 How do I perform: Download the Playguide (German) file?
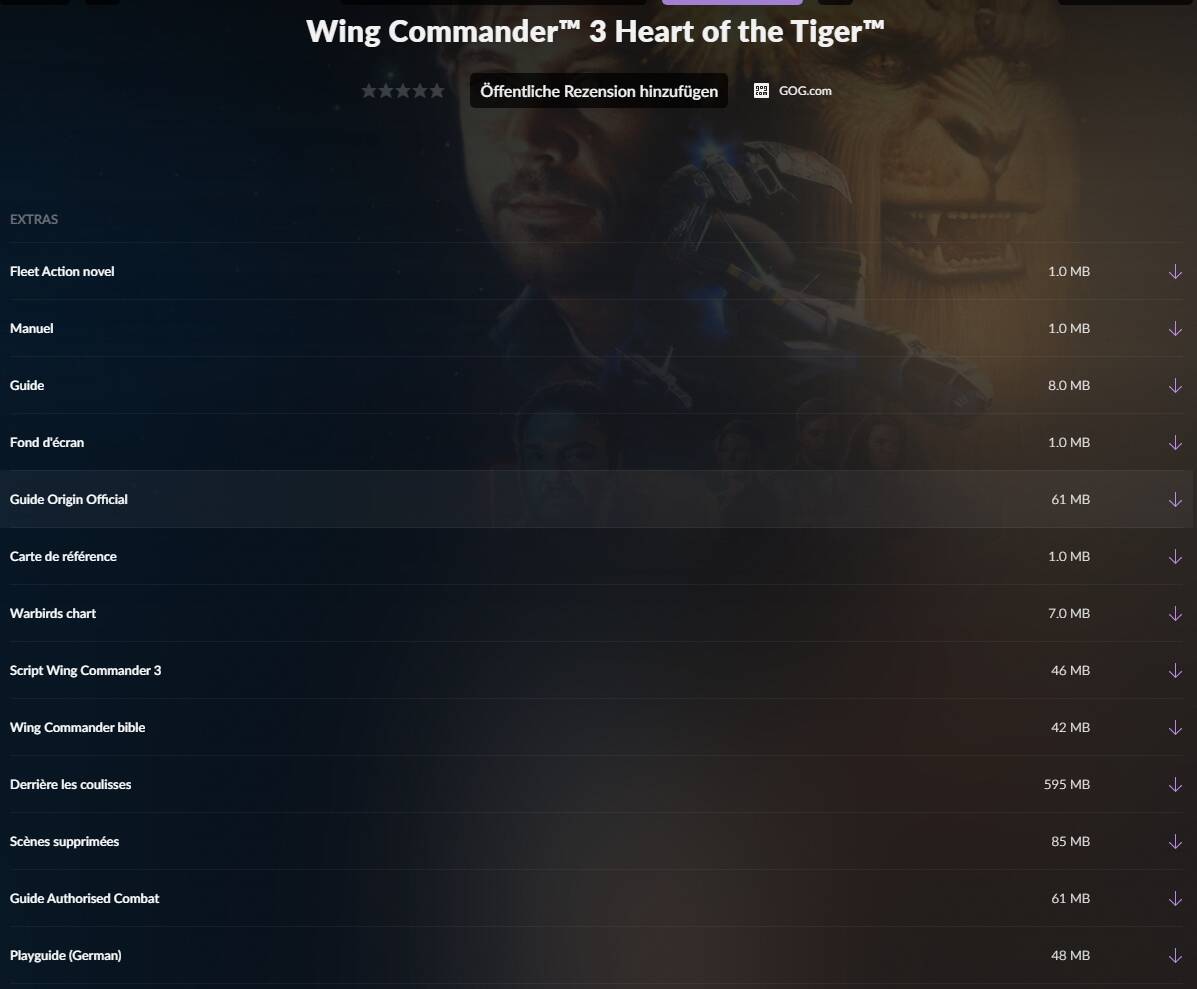(x=1175, y=955)
